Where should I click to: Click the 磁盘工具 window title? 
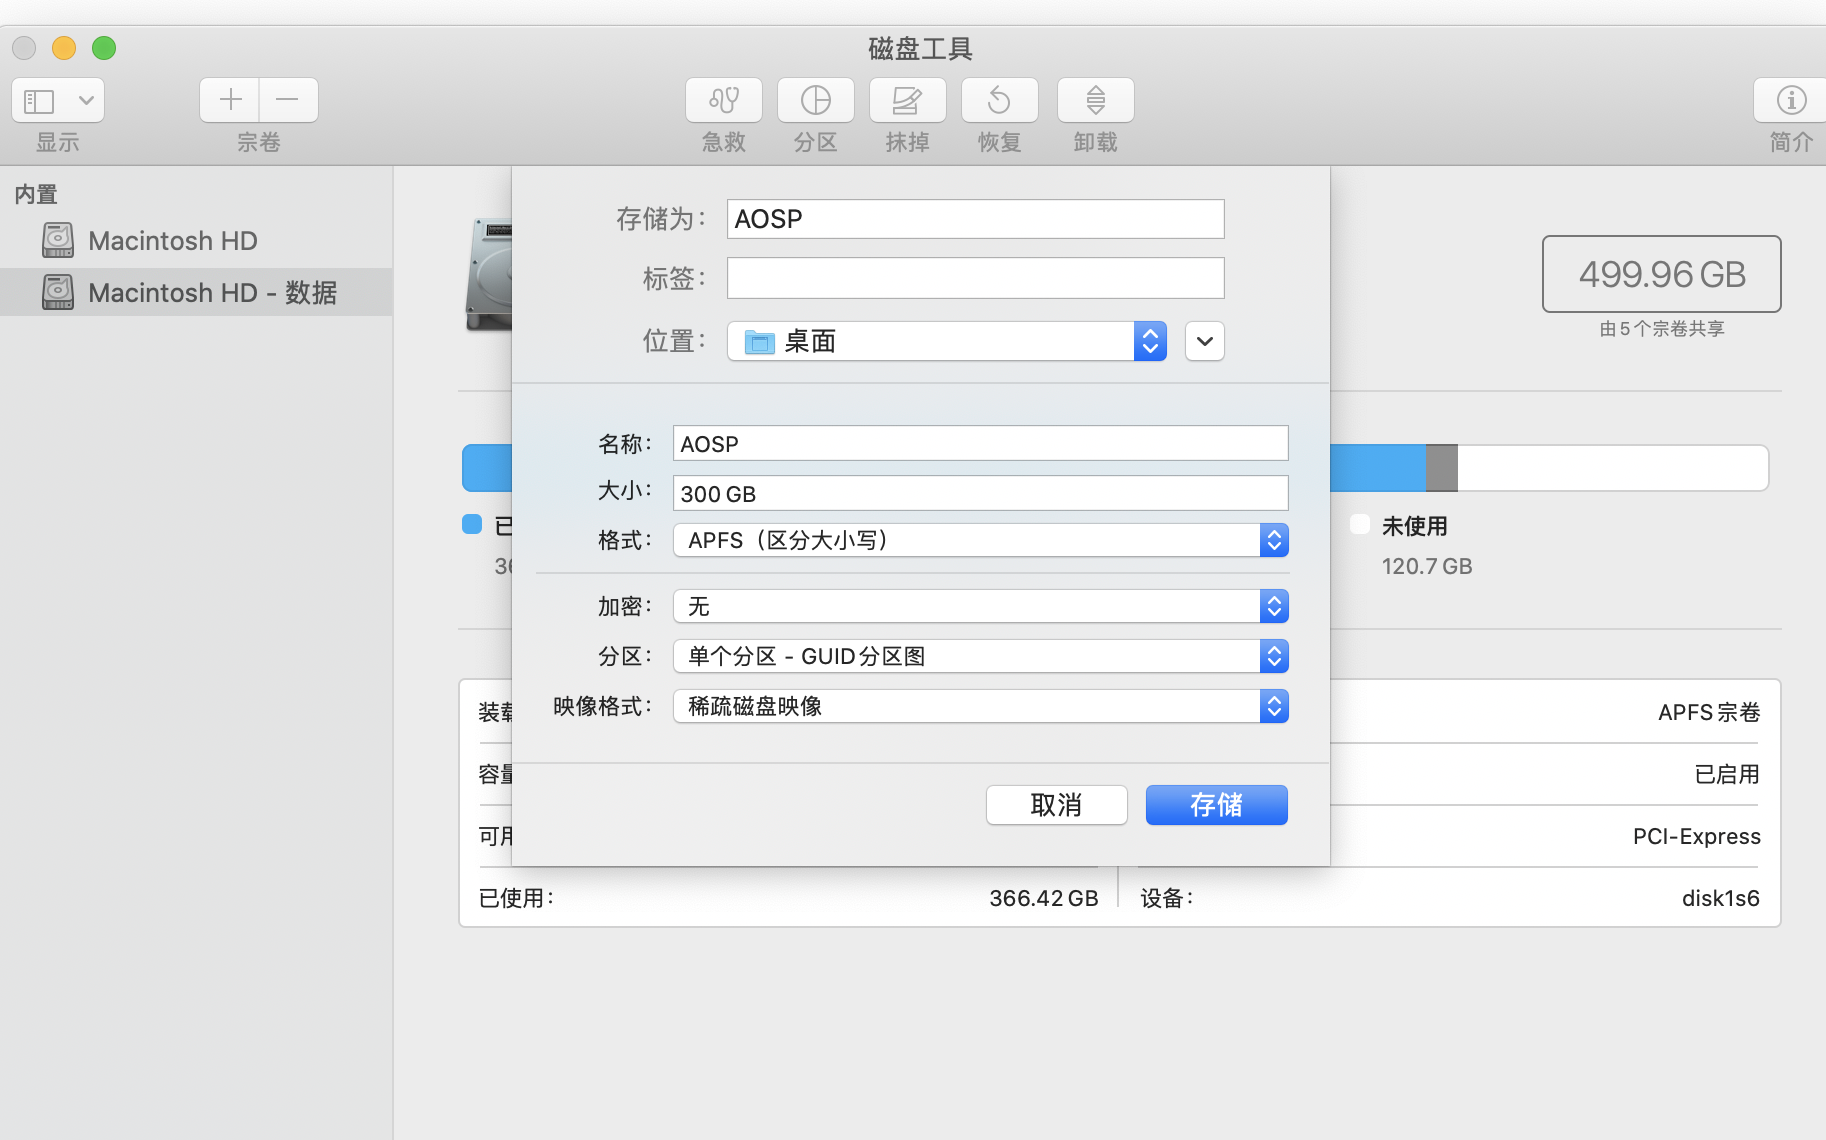pos(920,48)
